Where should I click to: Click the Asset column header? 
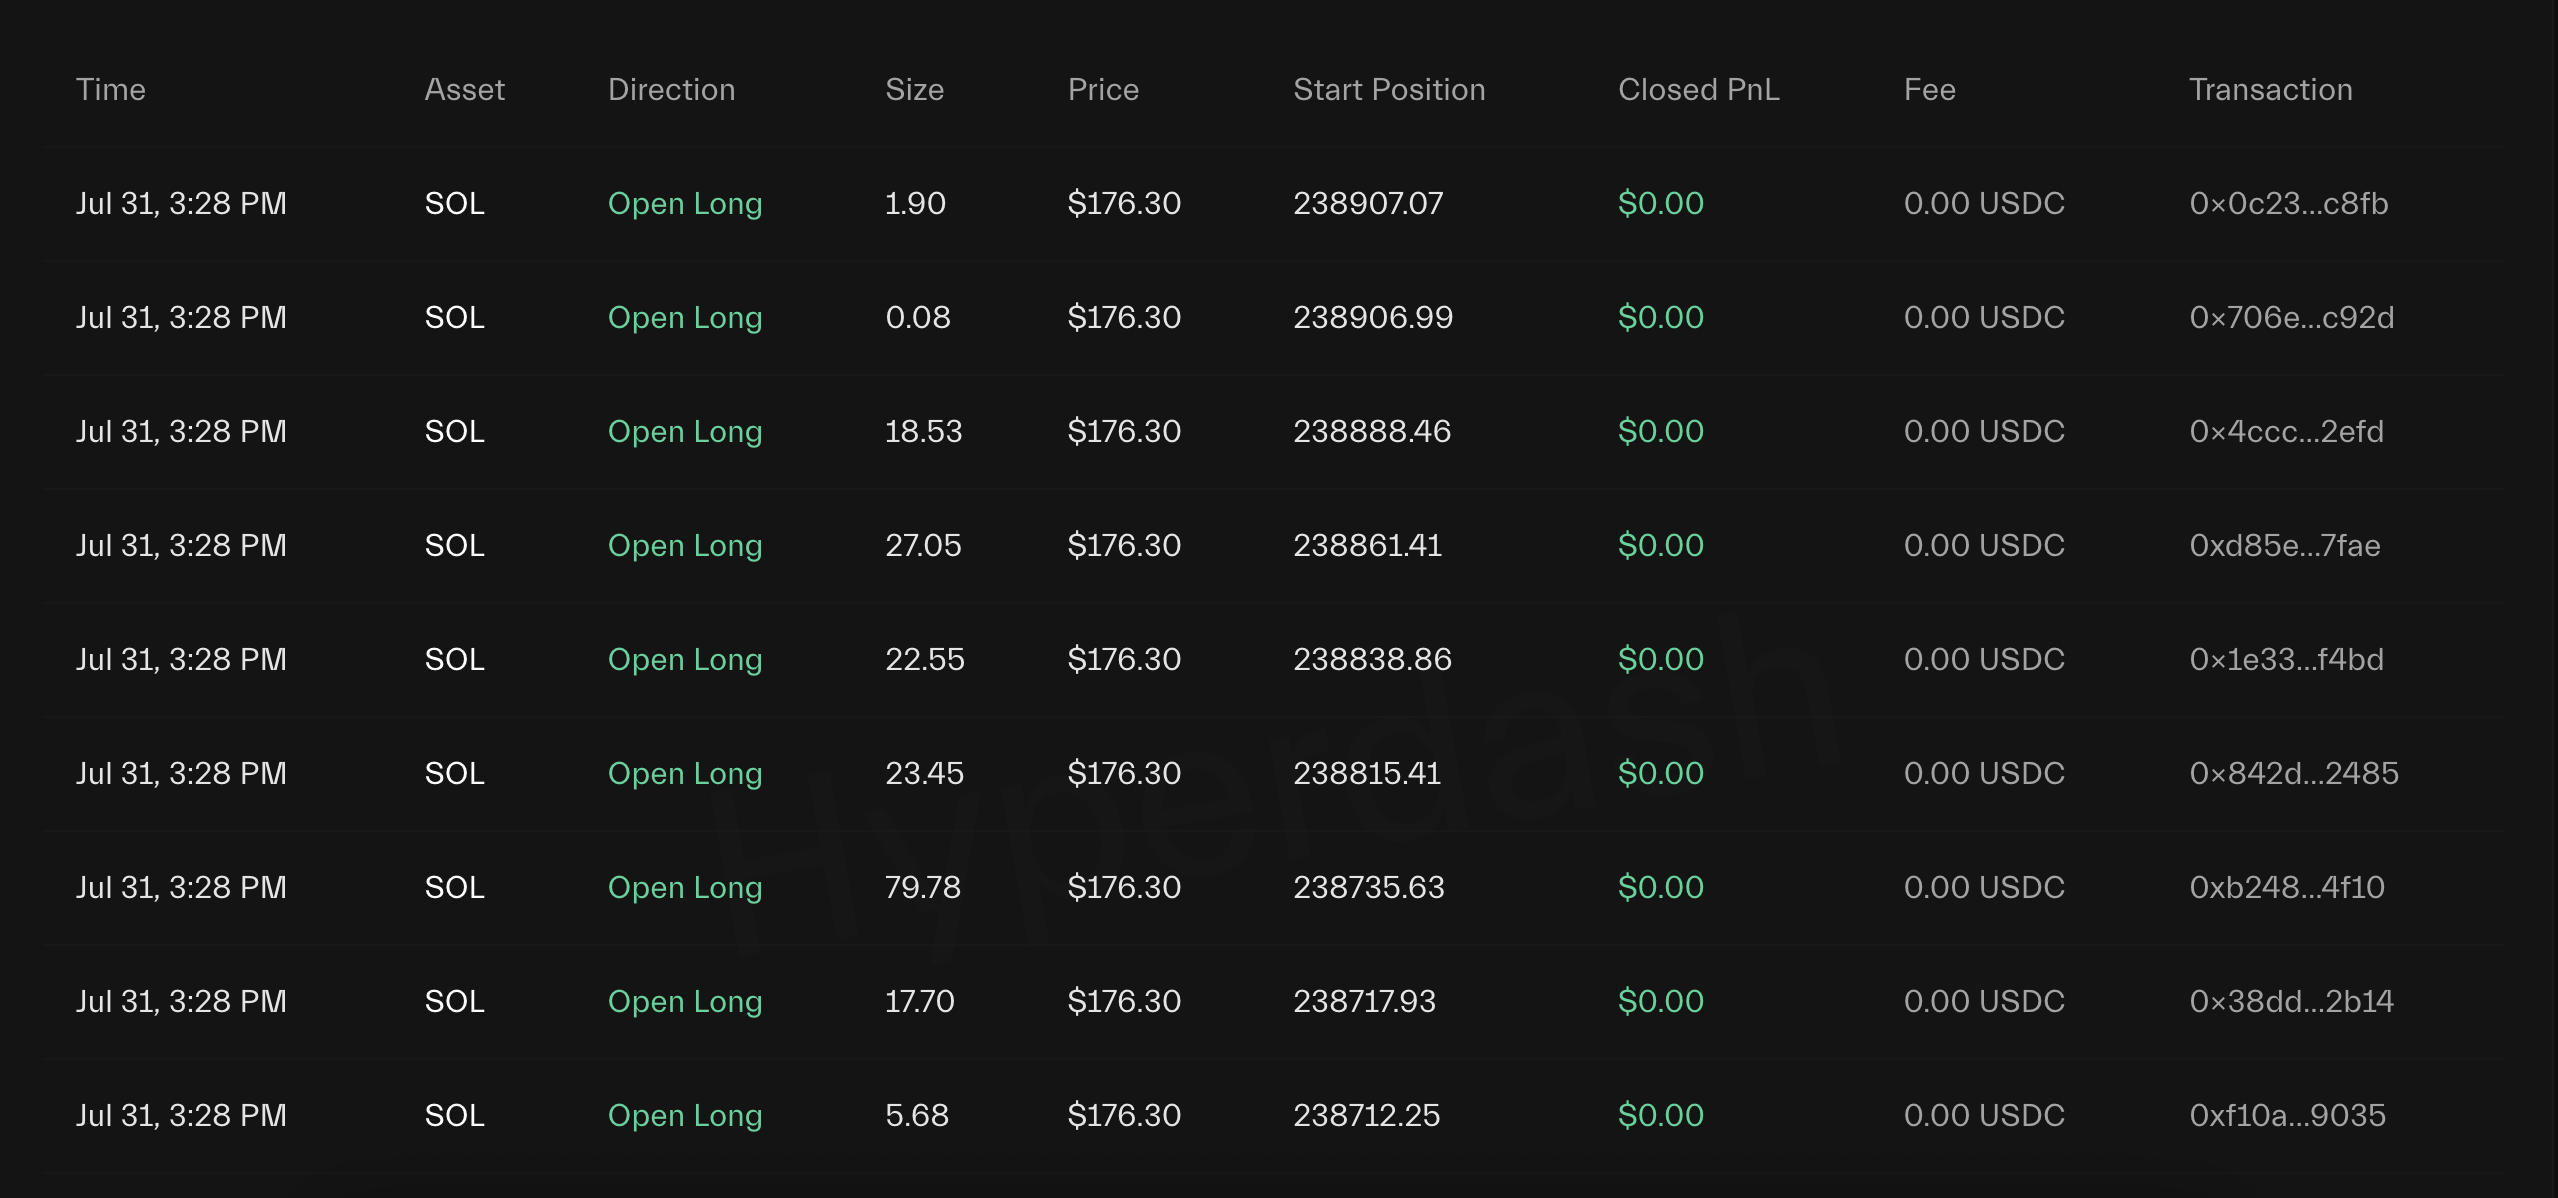464,89
